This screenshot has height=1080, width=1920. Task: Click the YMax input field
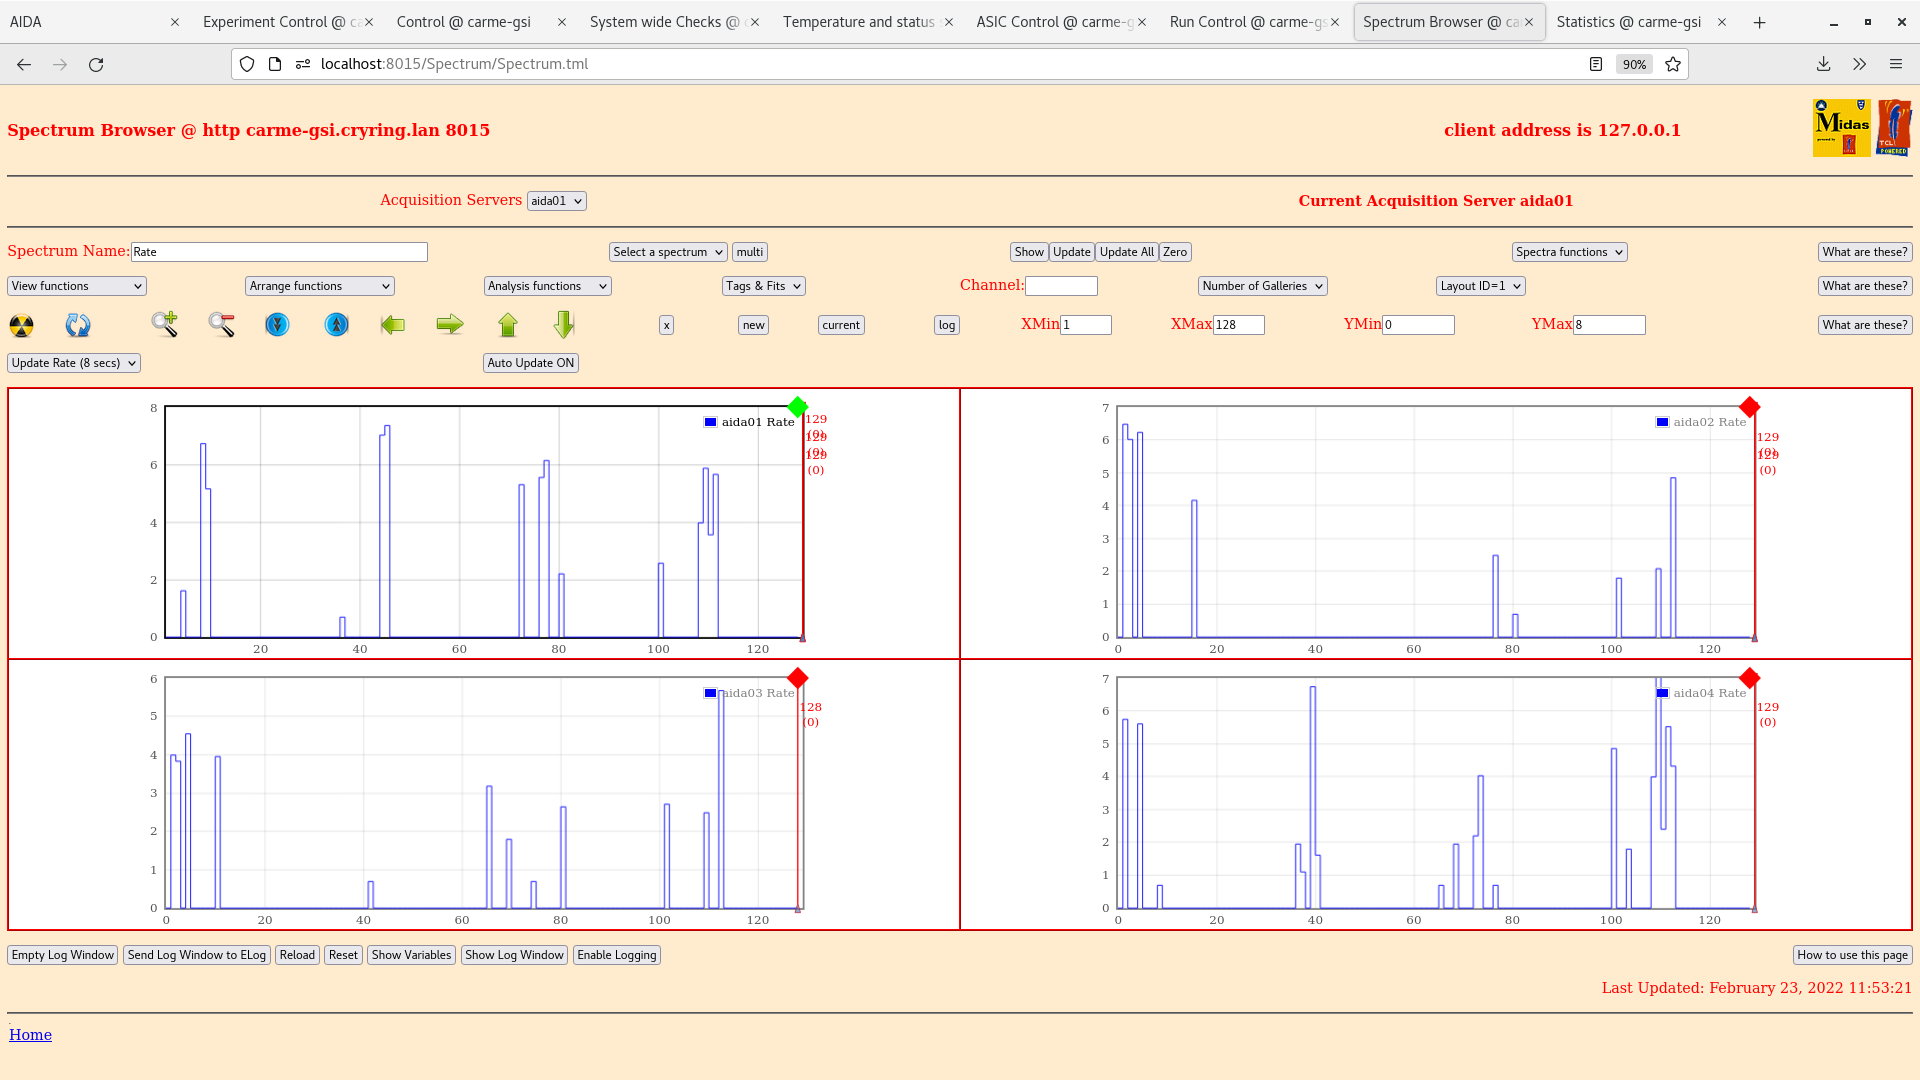1609,325
